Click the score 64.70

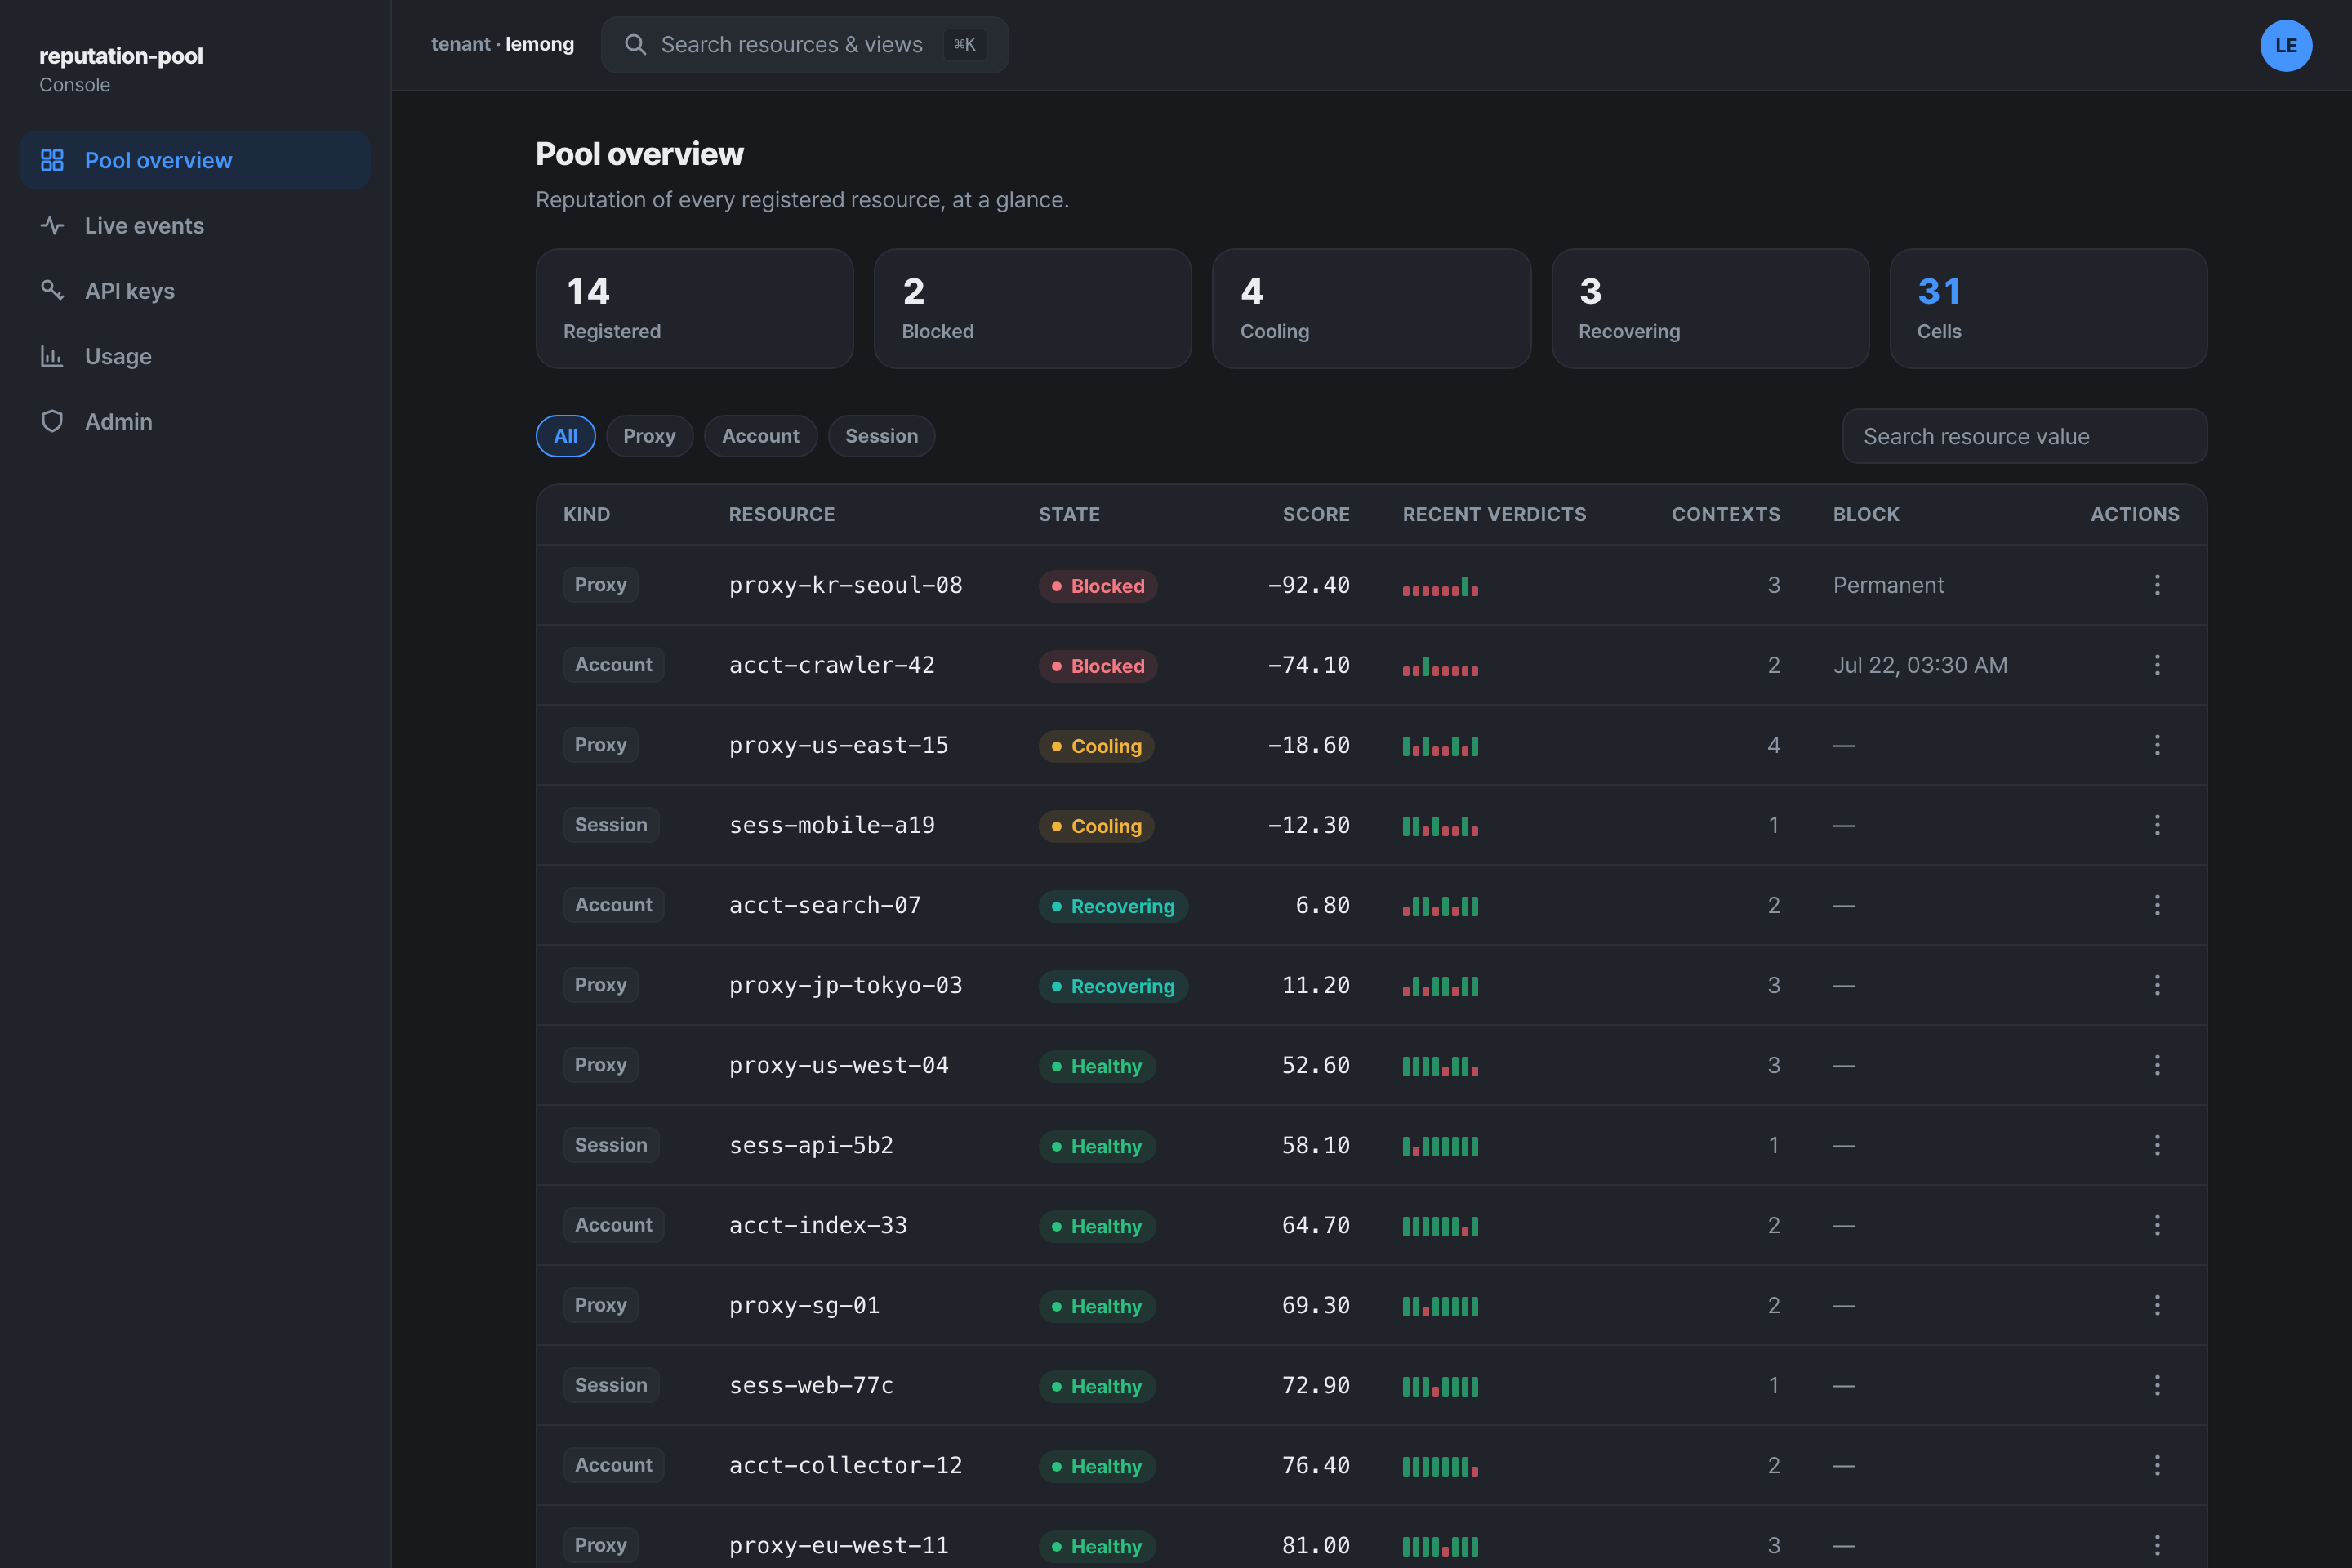pos(1315,1225)
